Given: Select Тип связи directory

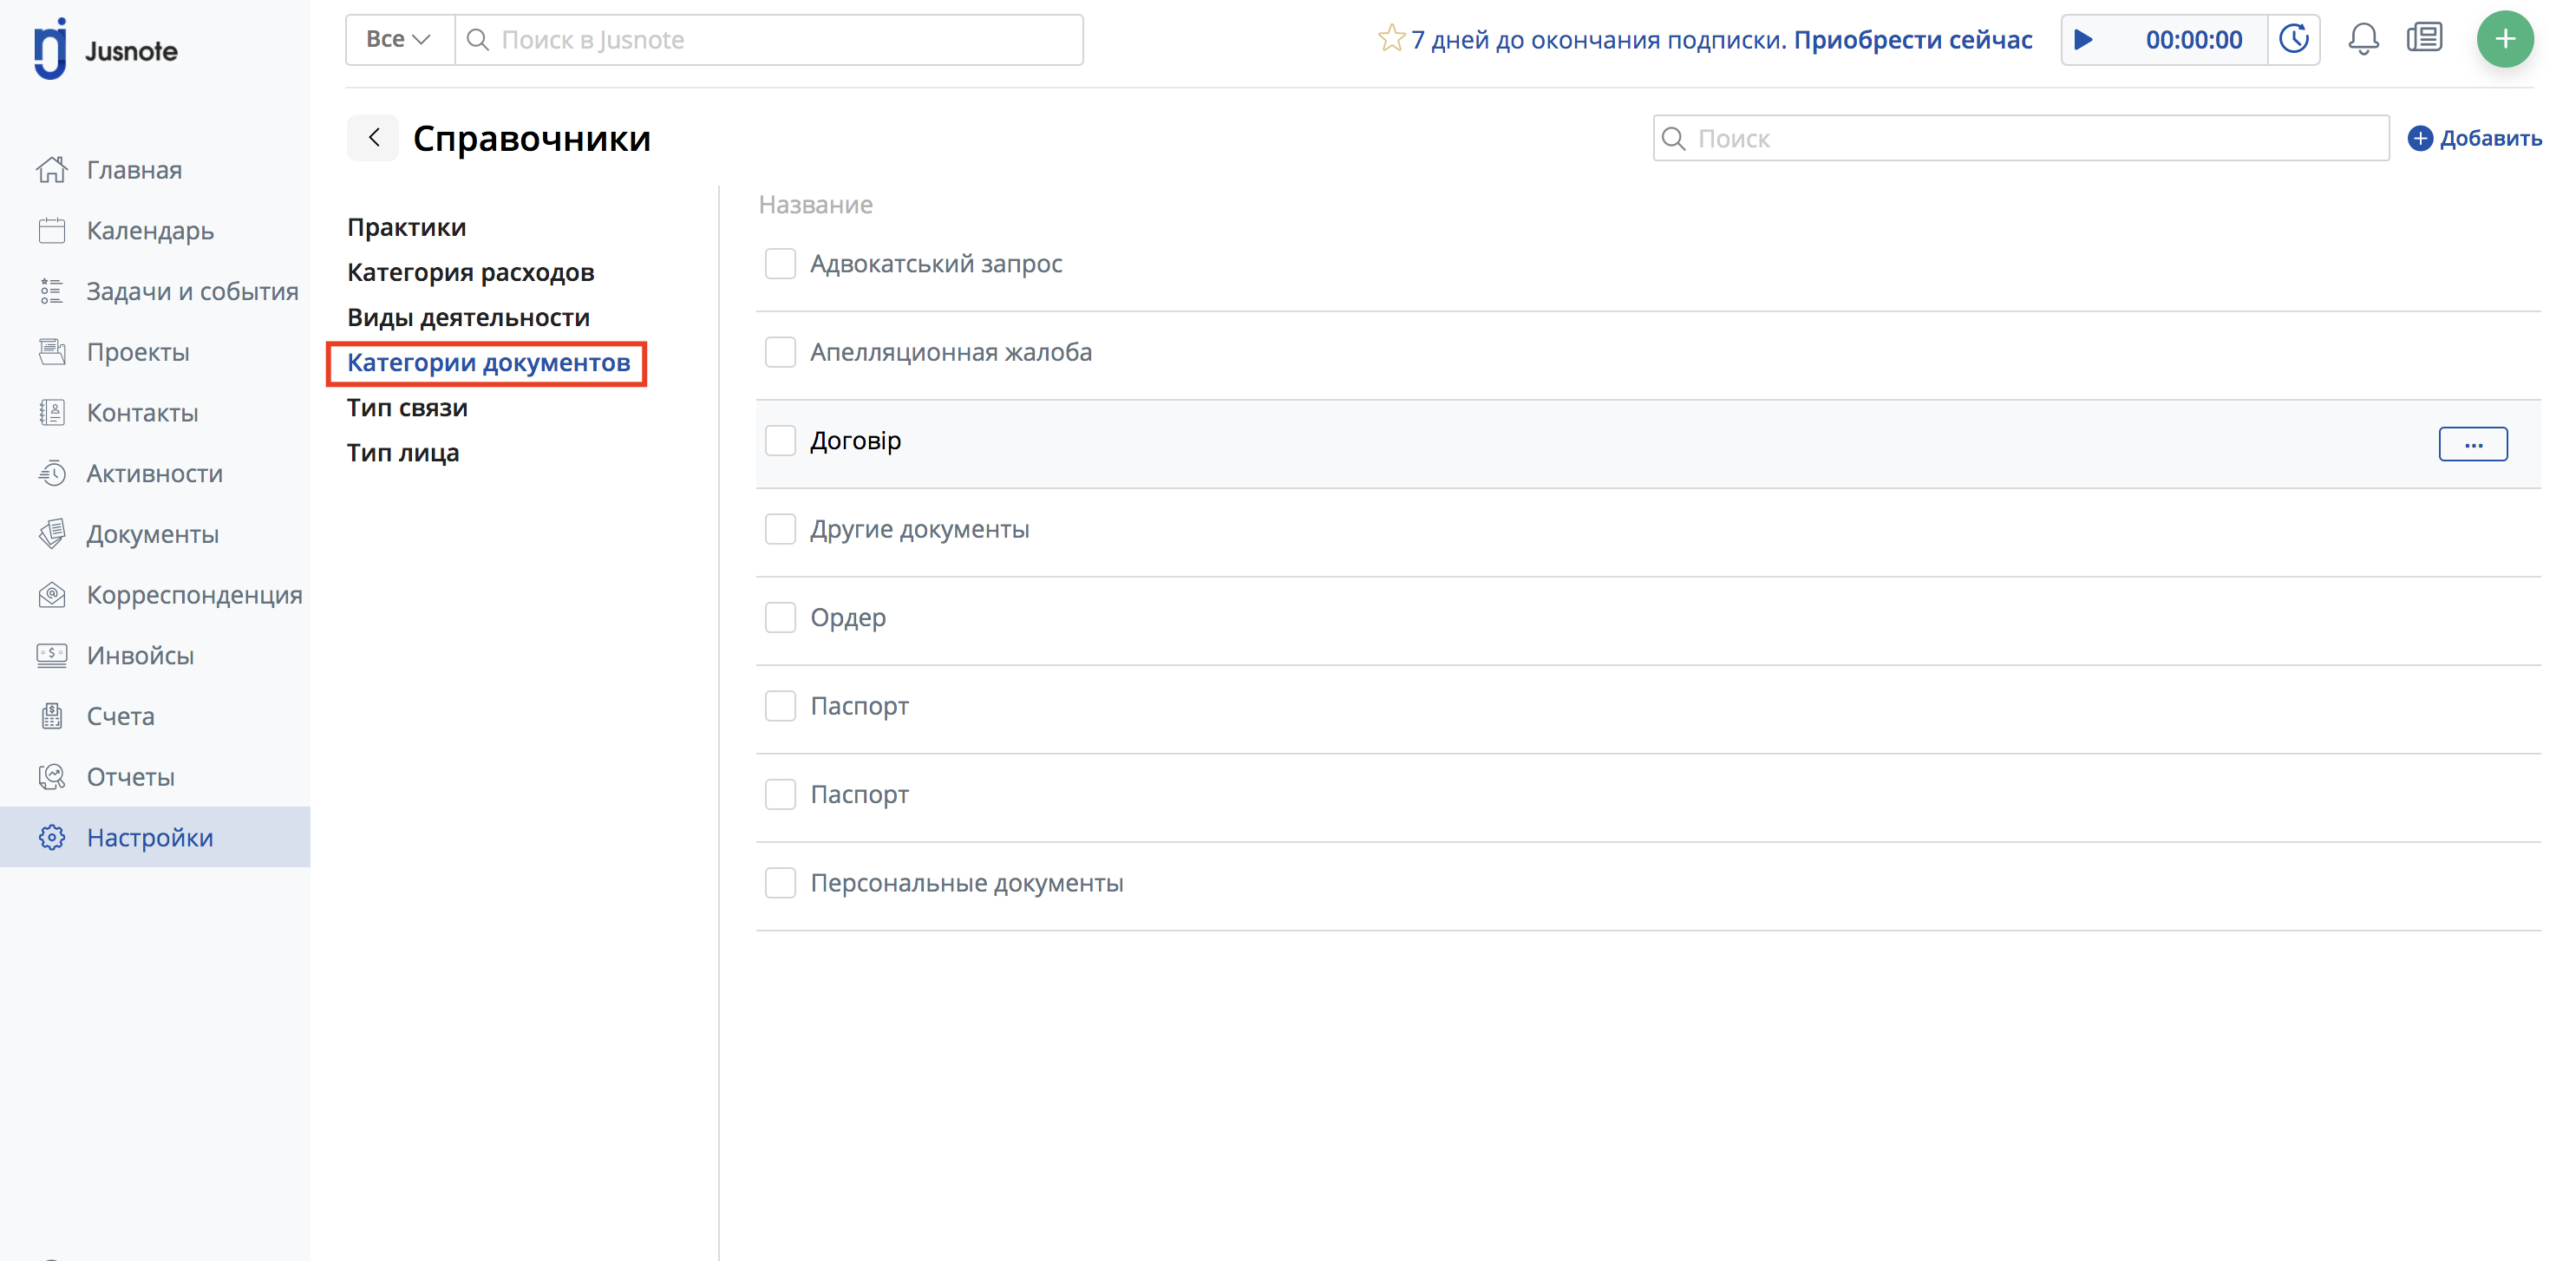Looking at the screenshot, I should (x=407, y=407).
